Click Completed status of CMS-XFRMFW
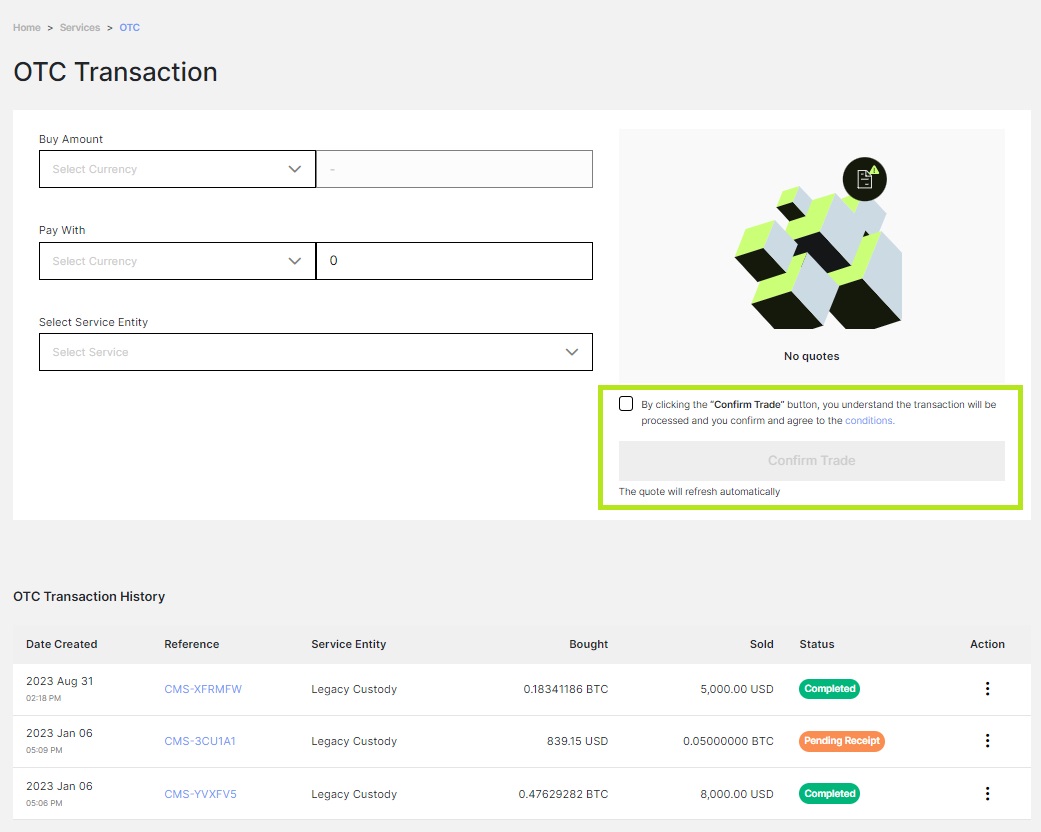 (x=829, y=689)
